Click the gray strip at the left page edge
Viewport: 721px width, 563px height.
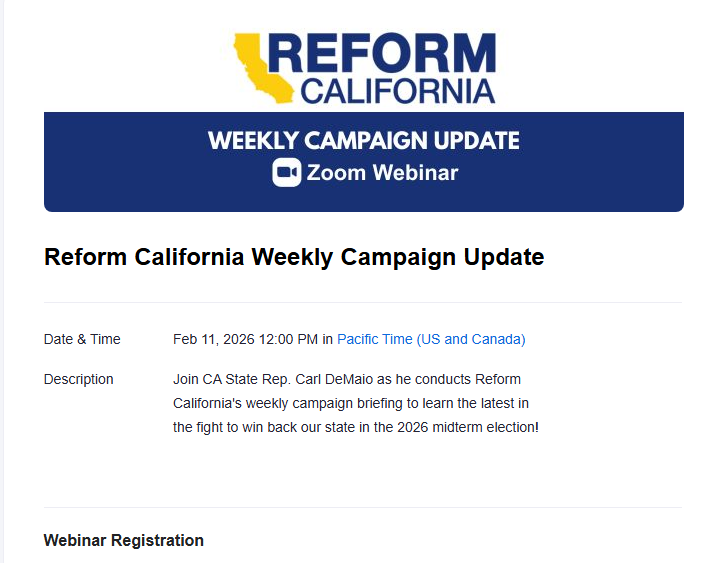(x=2, y=300)
